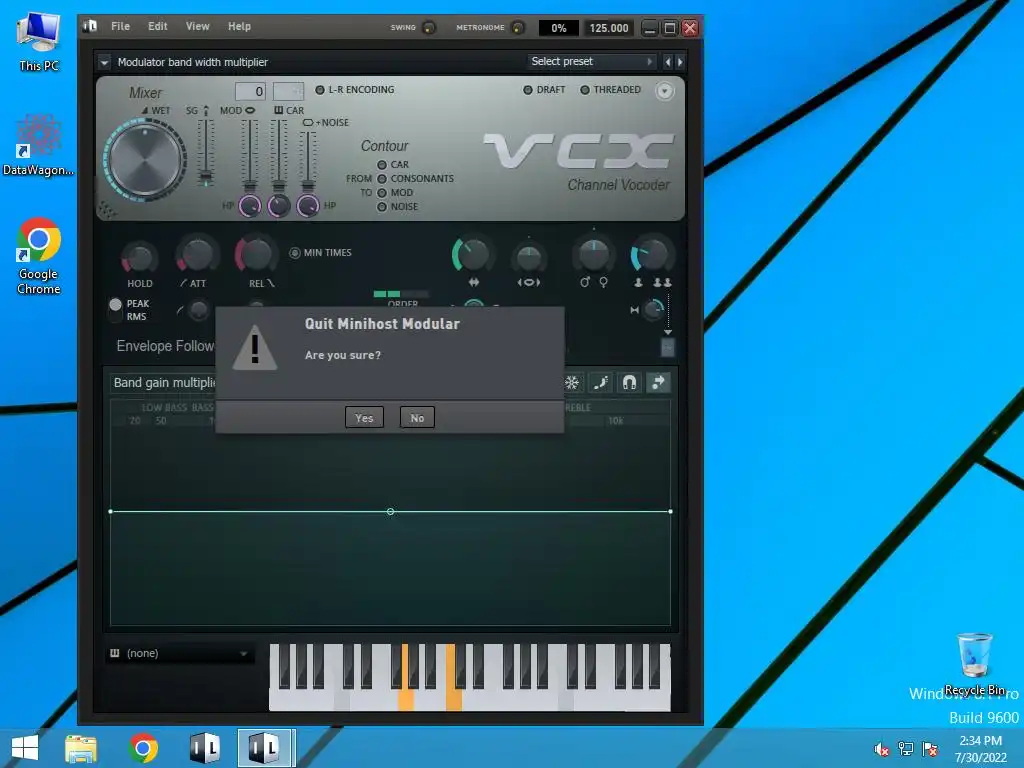
Task: Click the second orange highlighted piano key
Action: (453, 699)
